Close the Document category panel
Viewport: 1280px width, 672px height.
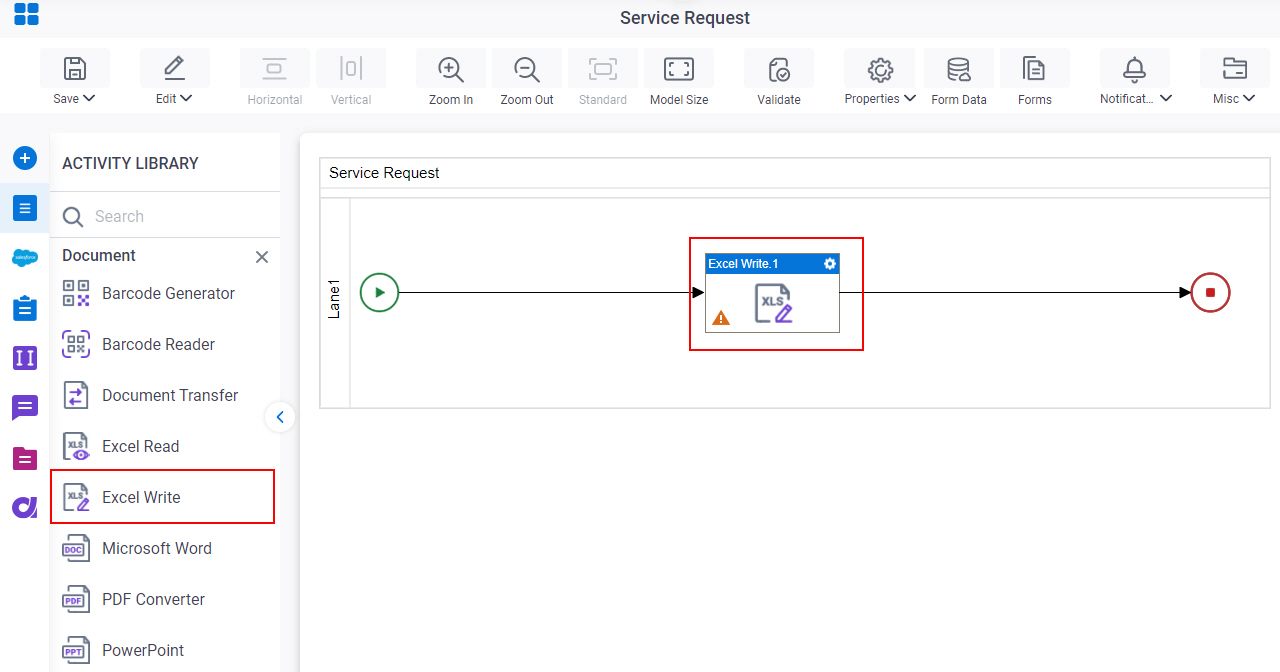tap(262, 257)
